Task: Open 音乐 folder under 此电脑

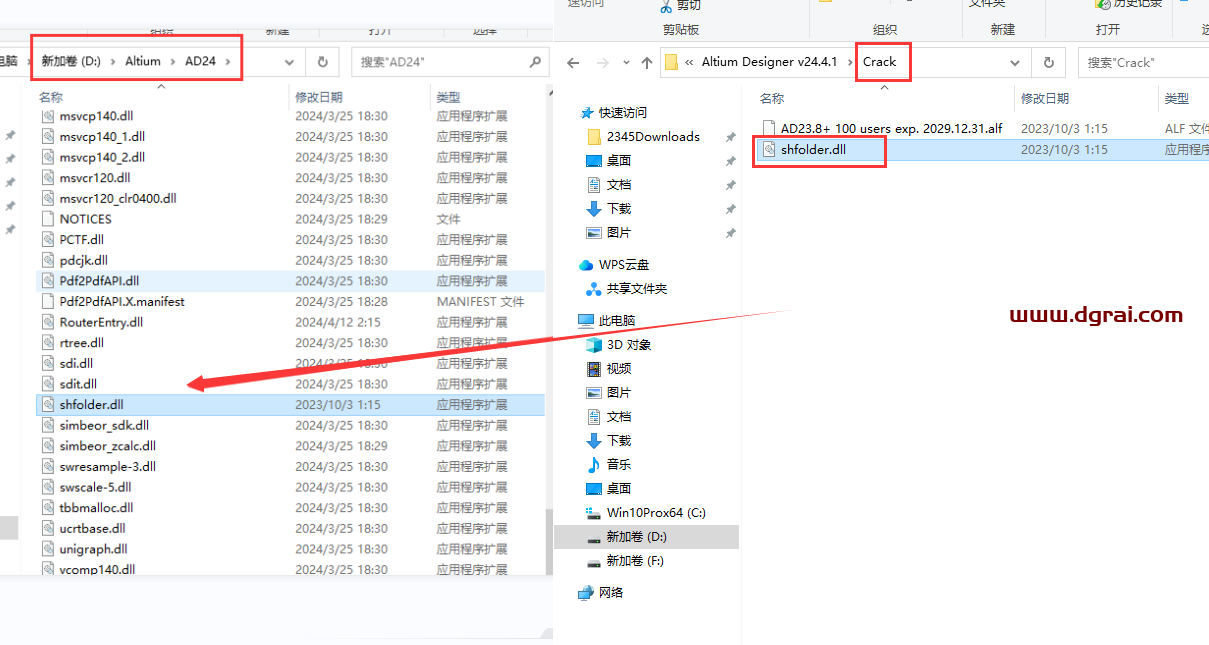Action: tap(619, 464)
